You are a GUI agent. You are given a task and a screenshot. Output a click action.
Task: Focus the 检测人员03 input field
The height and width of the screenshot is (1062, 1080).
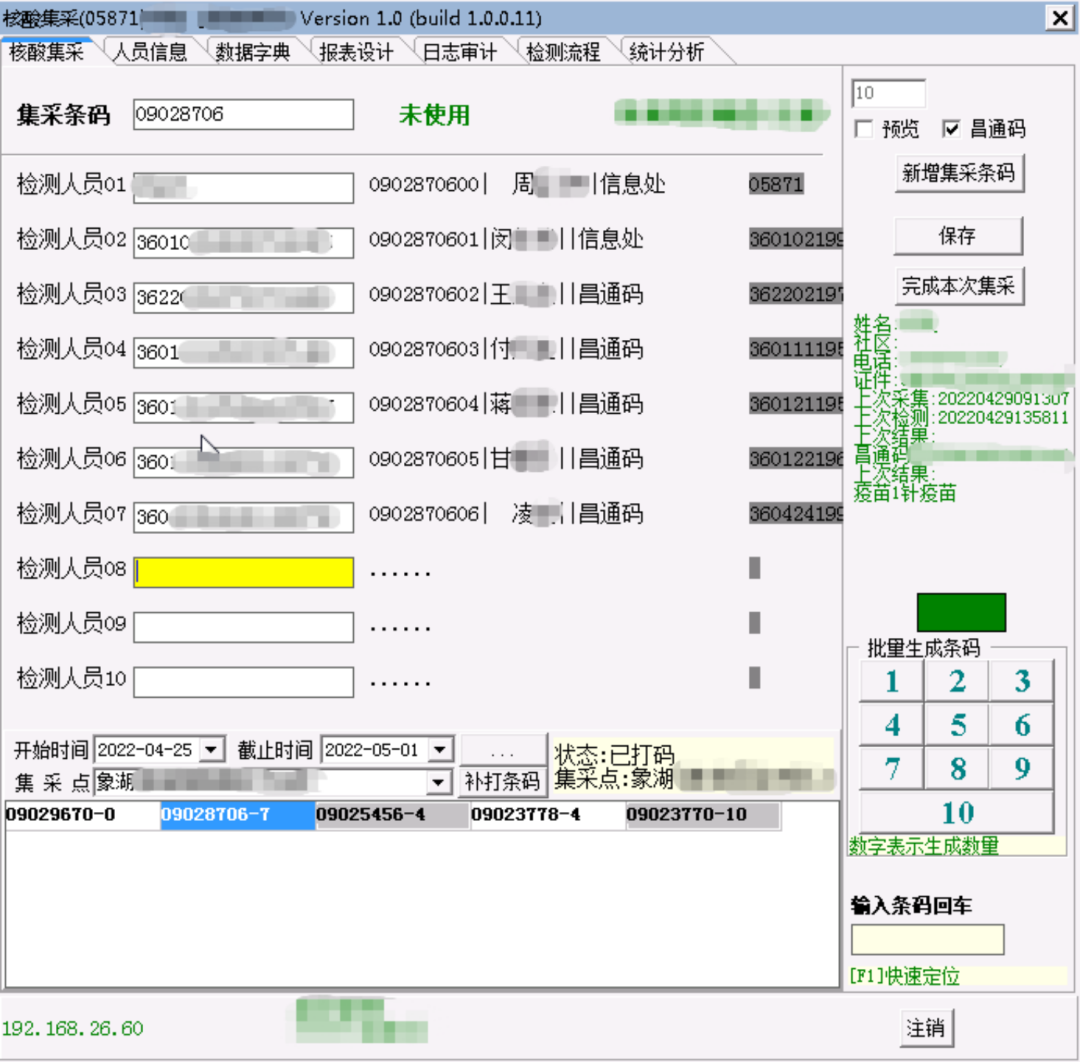coord(243,298)
